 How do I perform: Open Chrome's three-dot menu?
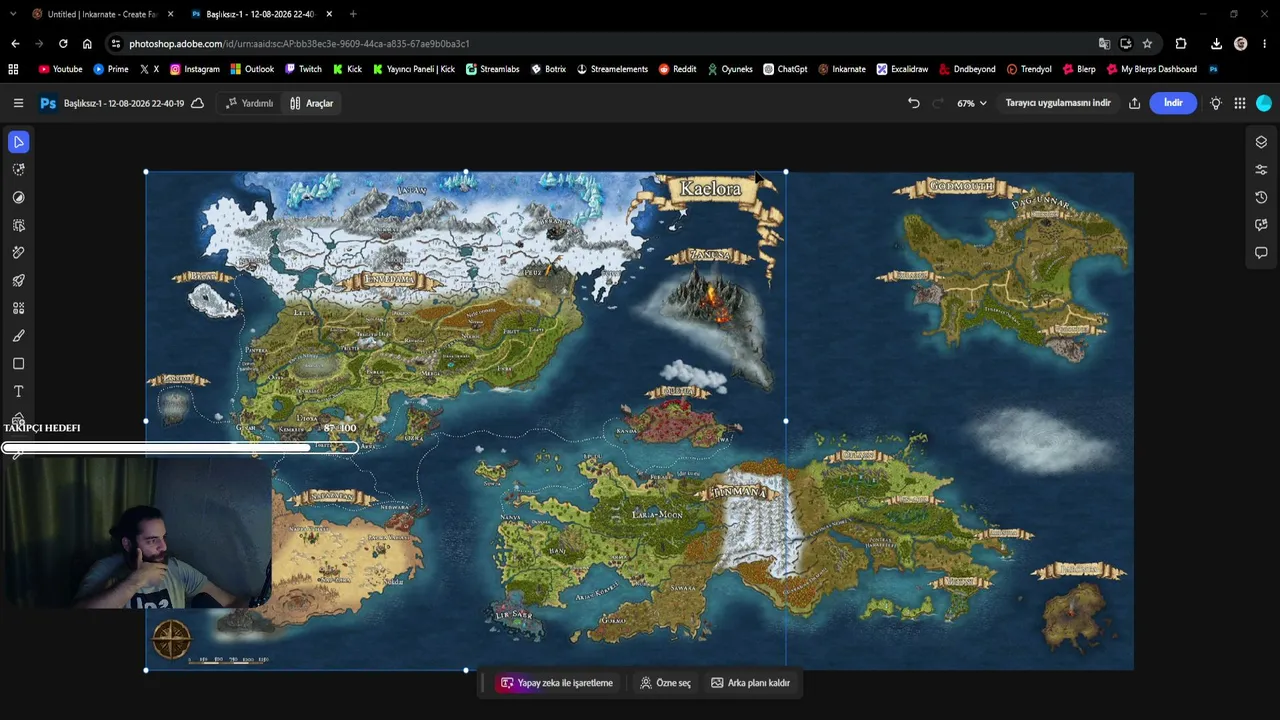pyautogui.click(x=1265, y=44)
